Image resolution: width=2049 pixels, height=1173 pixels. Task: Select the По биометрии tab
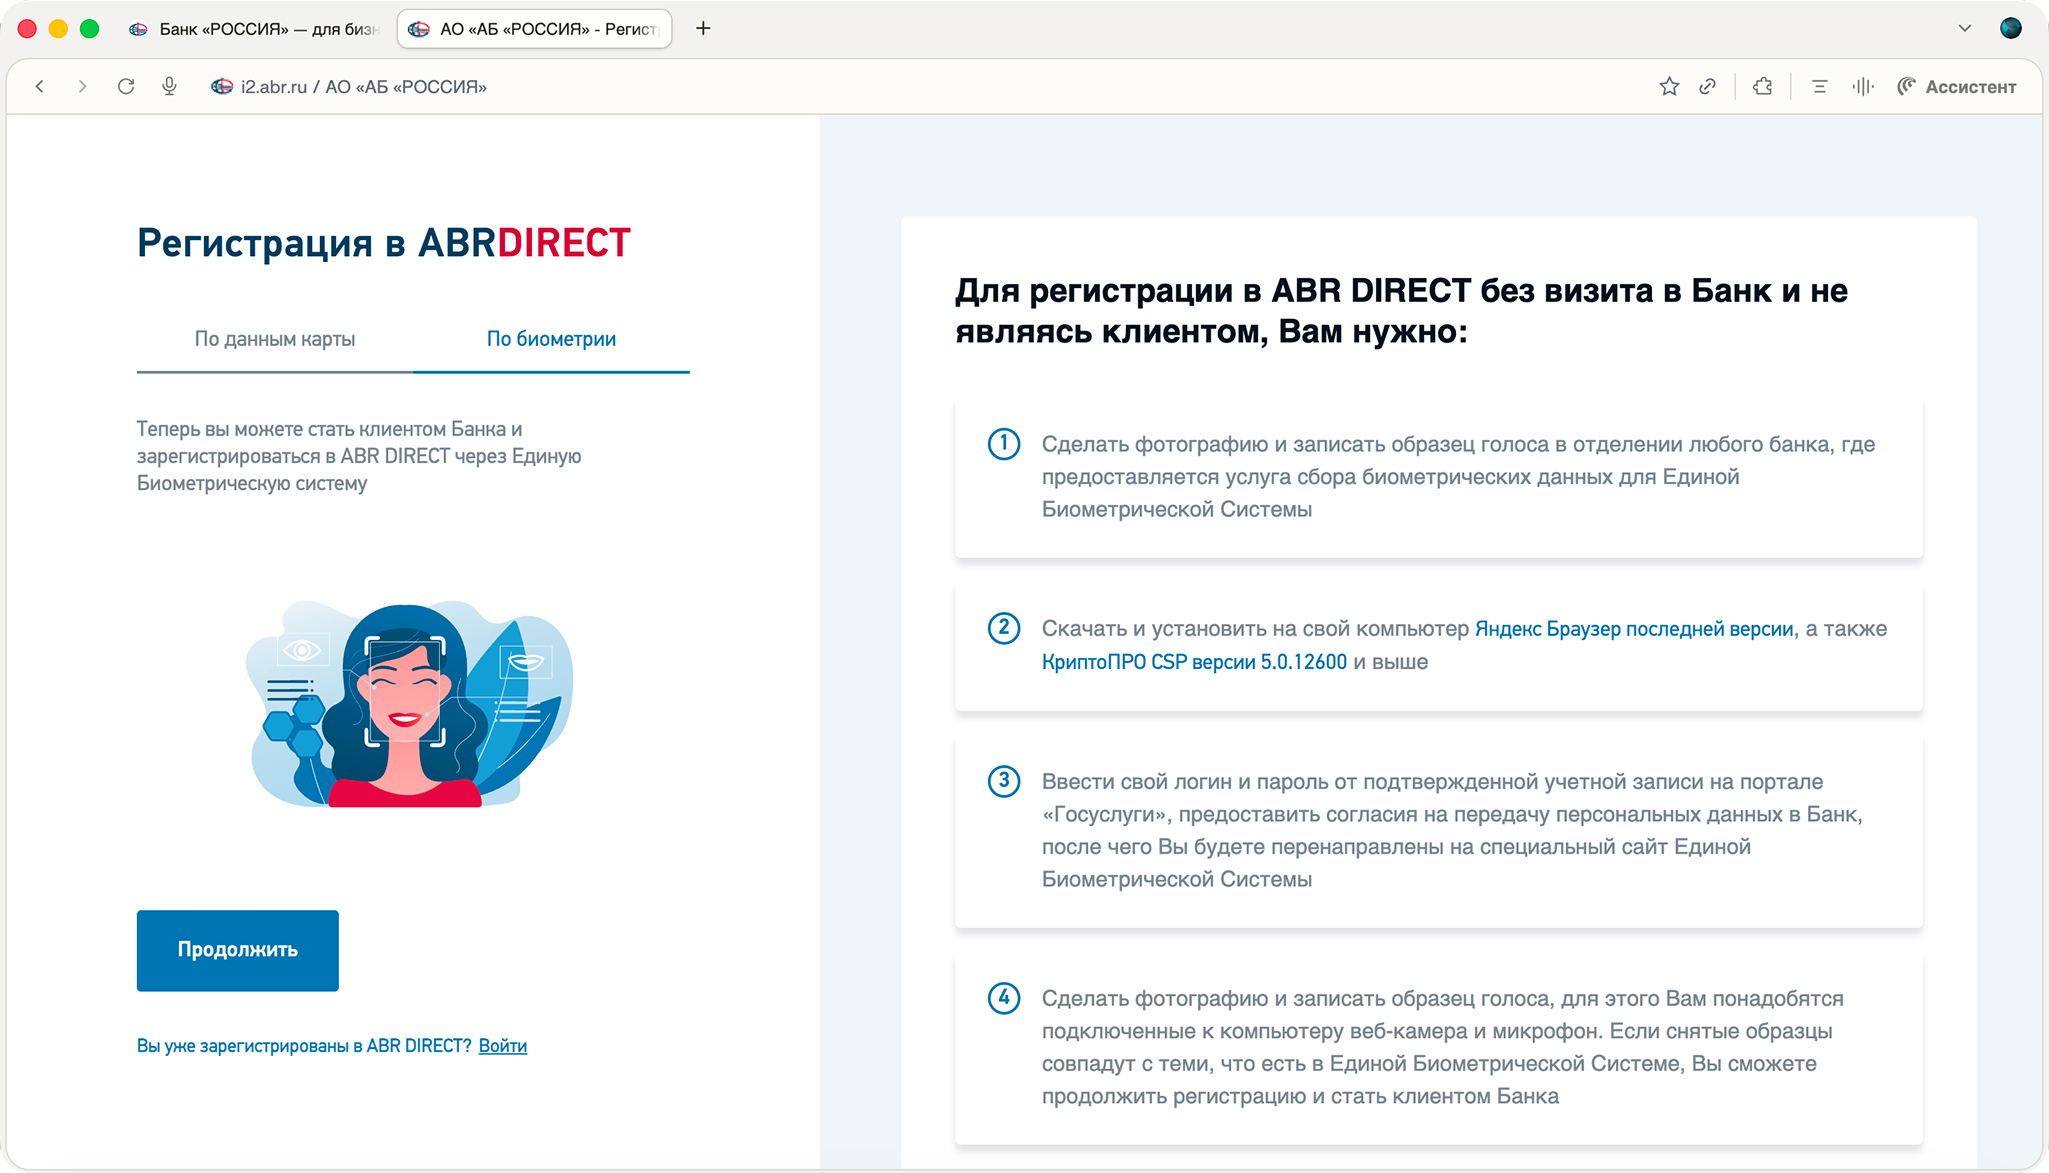551,339
